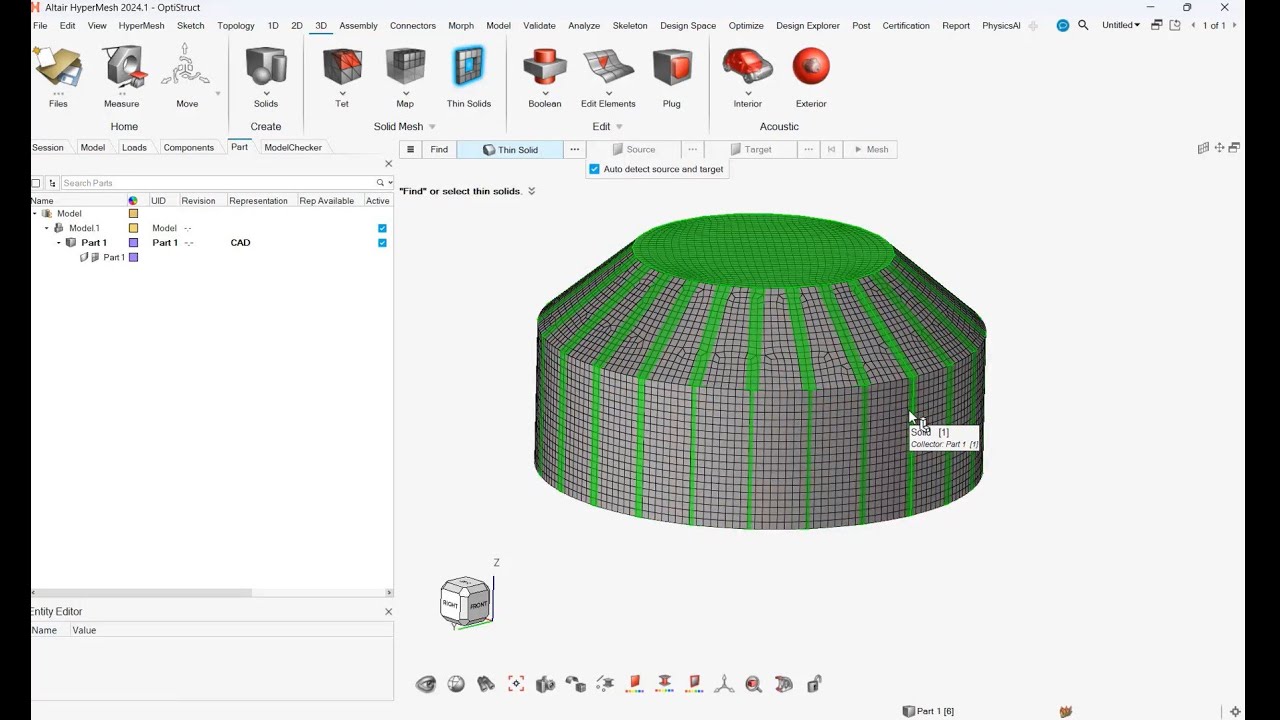
Task: Click the padlock icon in bottom toolbar
Action: 814,684
